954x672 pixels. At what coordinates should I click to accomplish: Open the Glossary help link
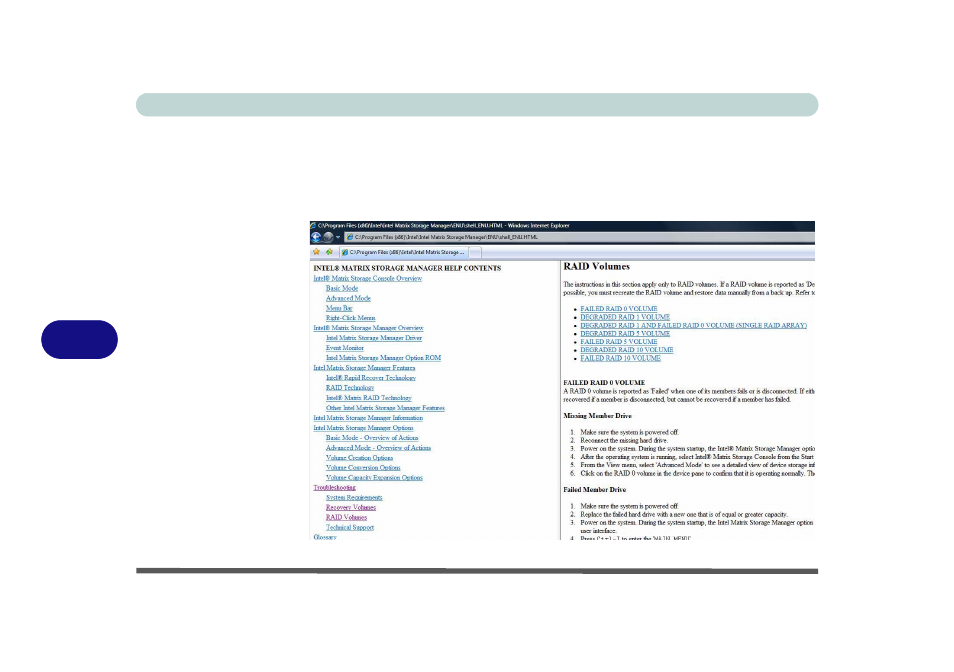(325, 537)
